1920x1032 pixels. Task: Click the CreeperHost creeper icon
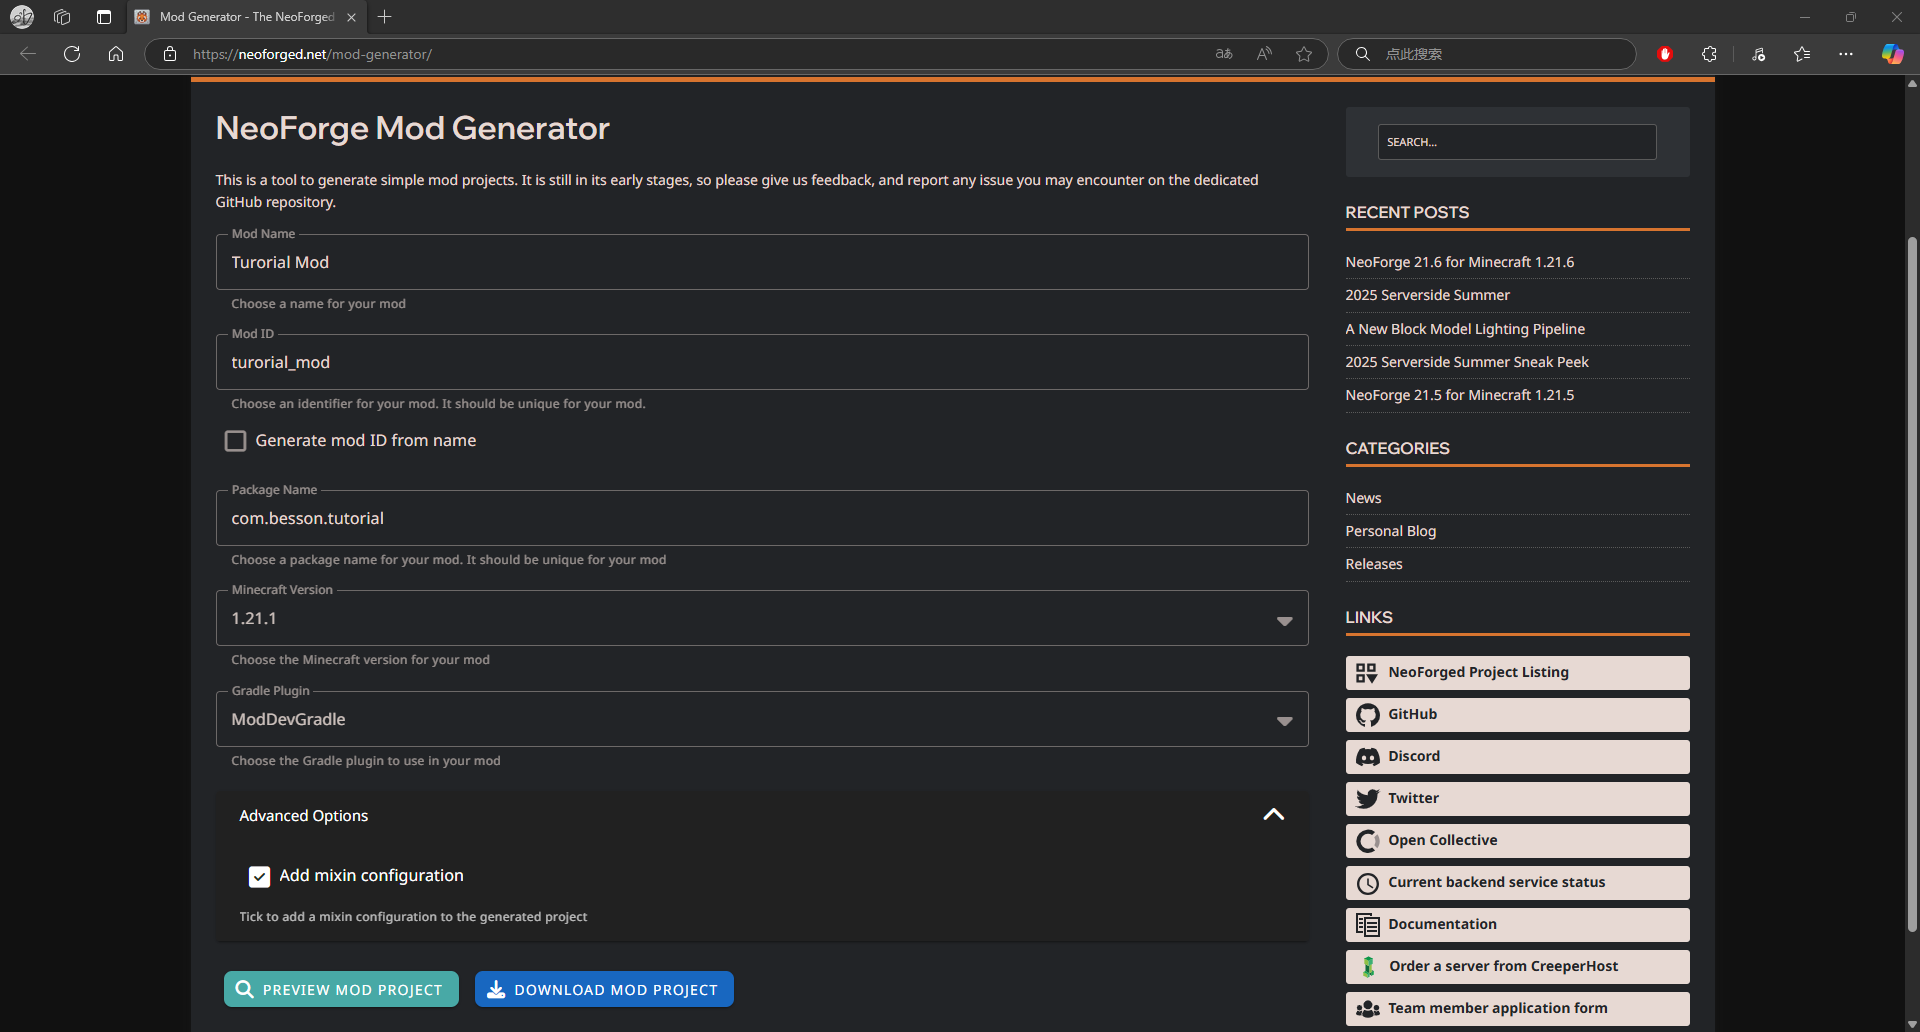pyautogui.click(x=1368, y=967)
